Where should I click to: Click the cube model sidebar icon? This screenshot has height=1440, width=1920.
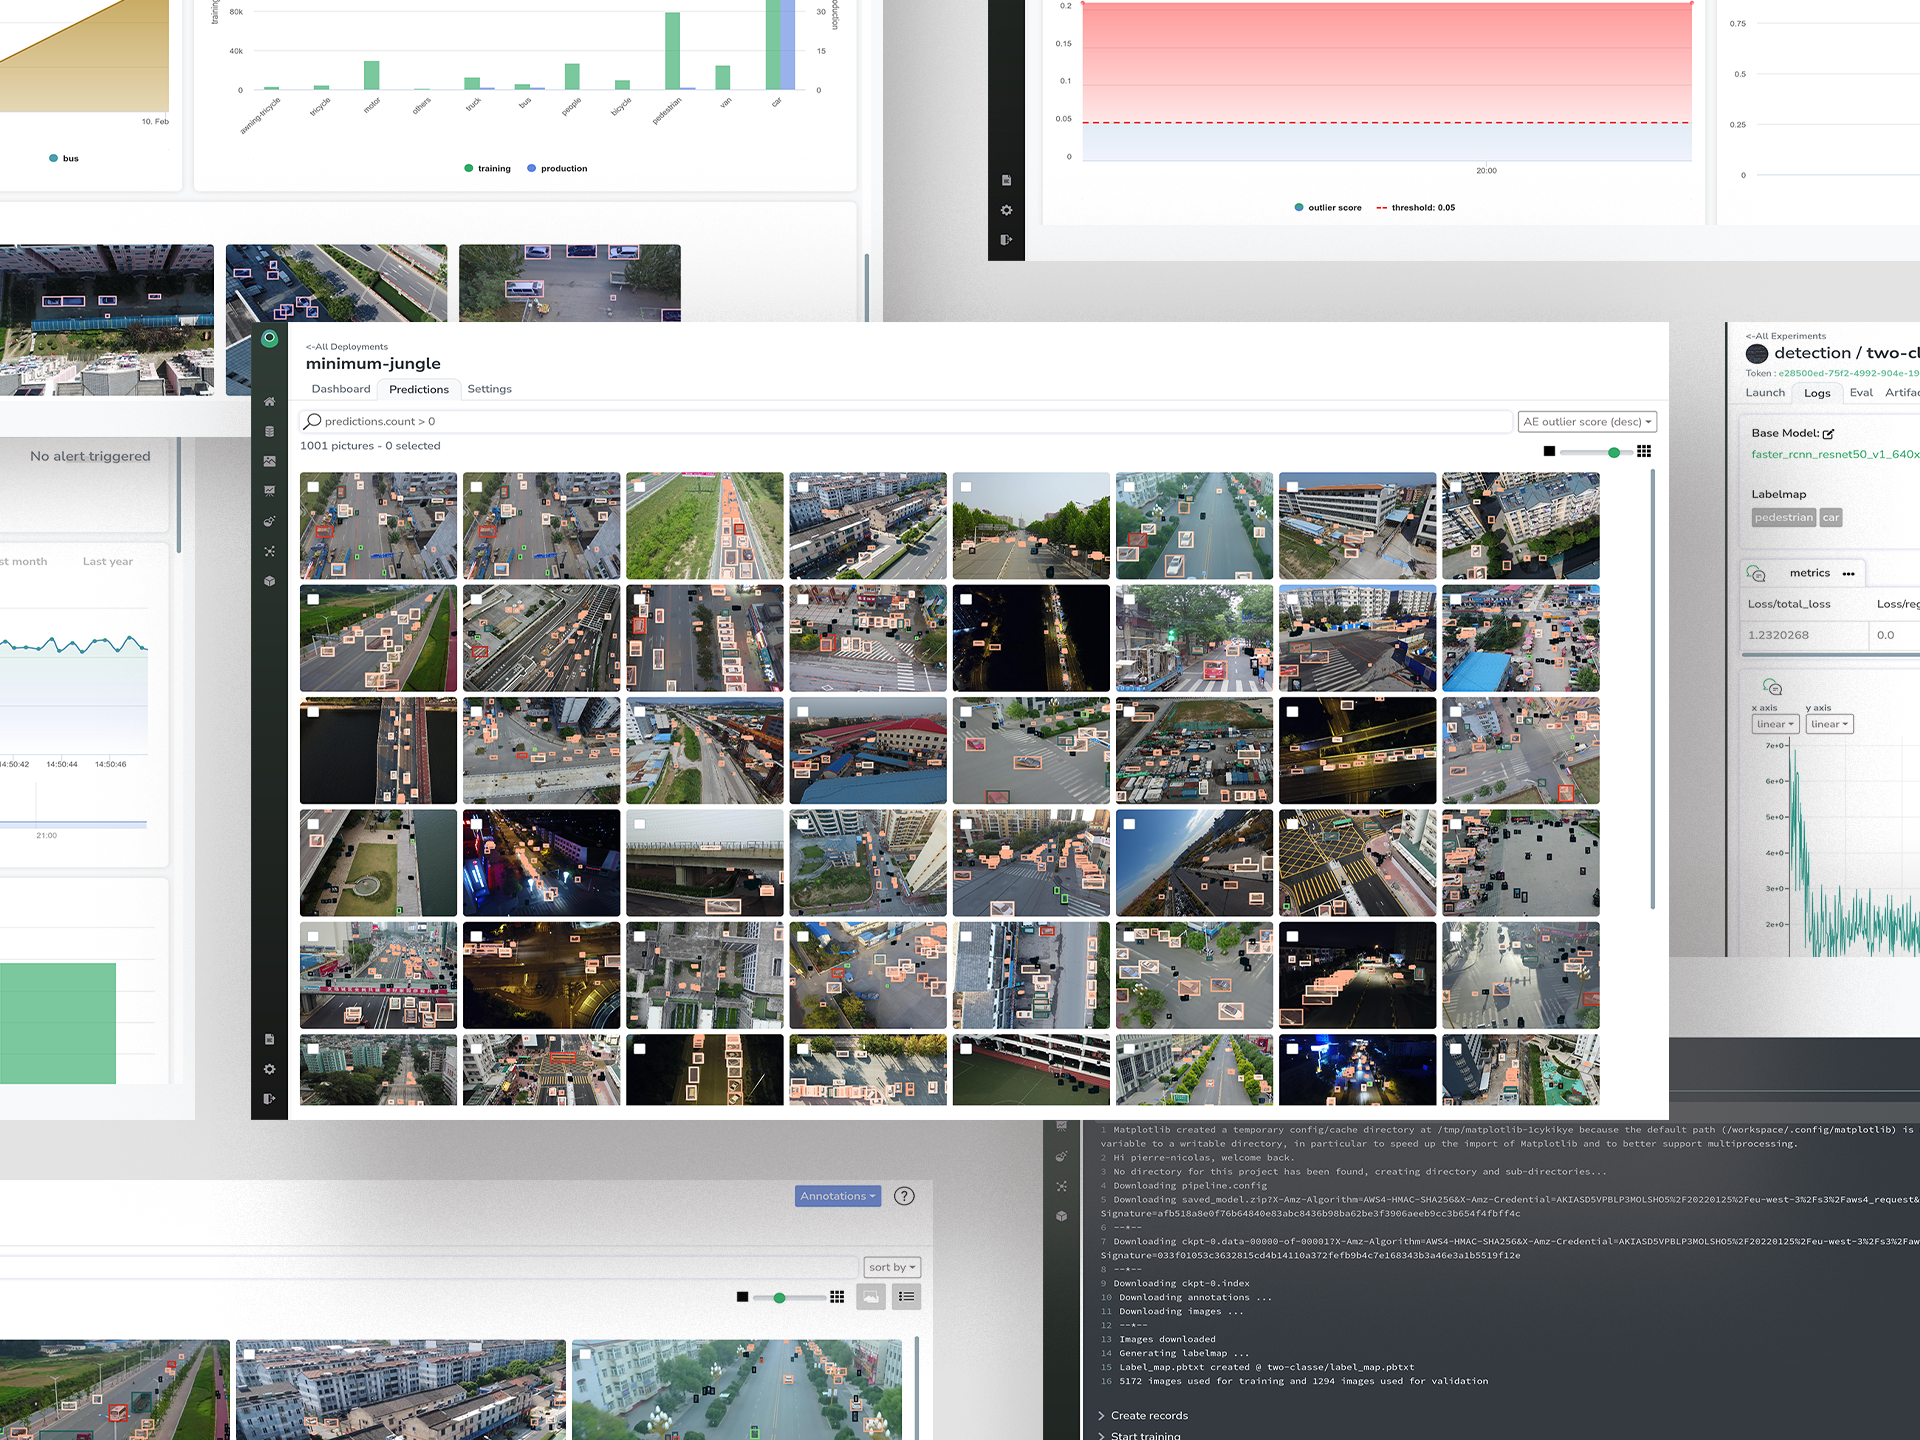(269, 581)
